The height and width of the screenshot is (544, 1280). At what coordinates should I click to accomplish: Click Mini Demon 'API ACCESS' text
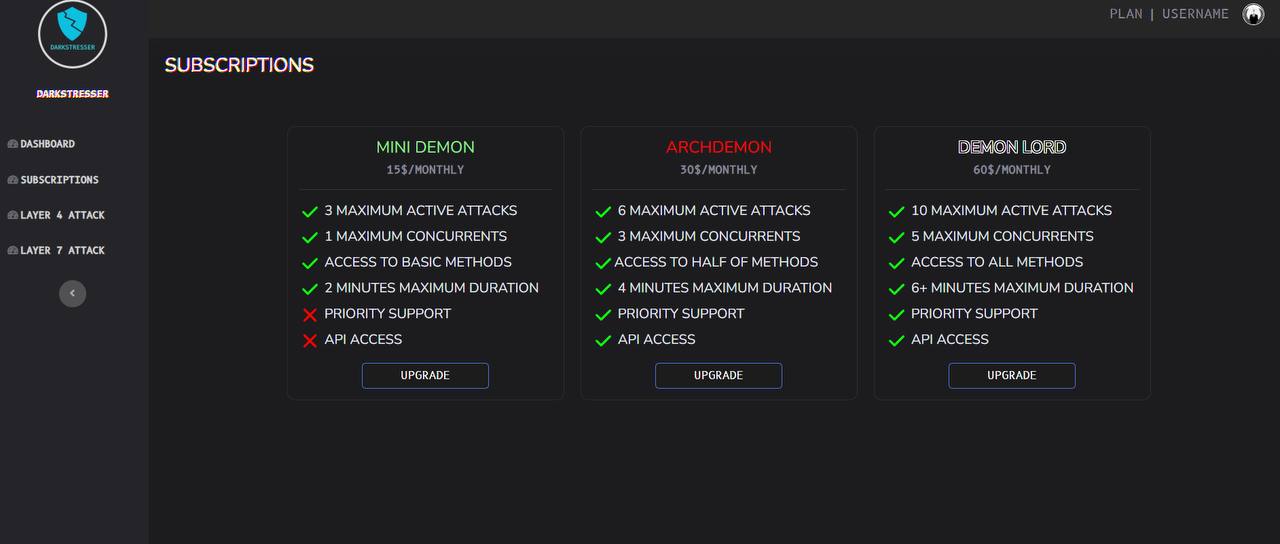[363, 340]
